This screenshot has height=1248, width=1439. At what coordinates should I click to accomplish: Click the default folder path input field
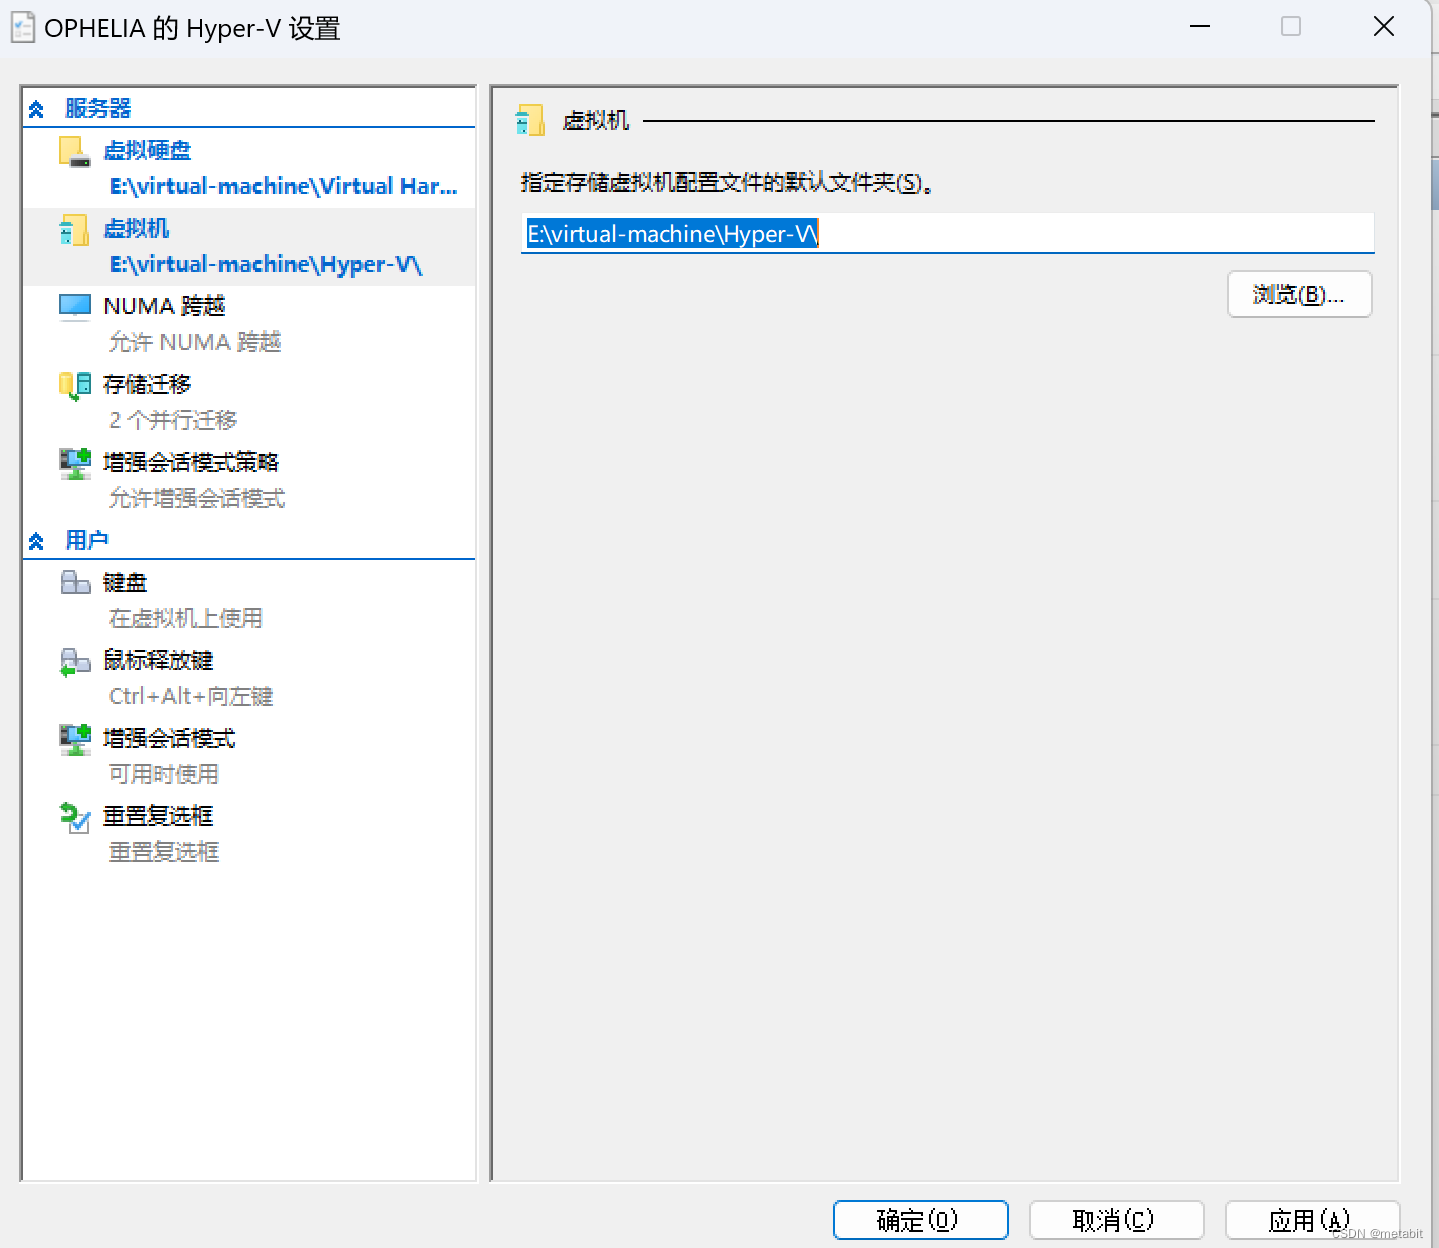pos(947,233)
